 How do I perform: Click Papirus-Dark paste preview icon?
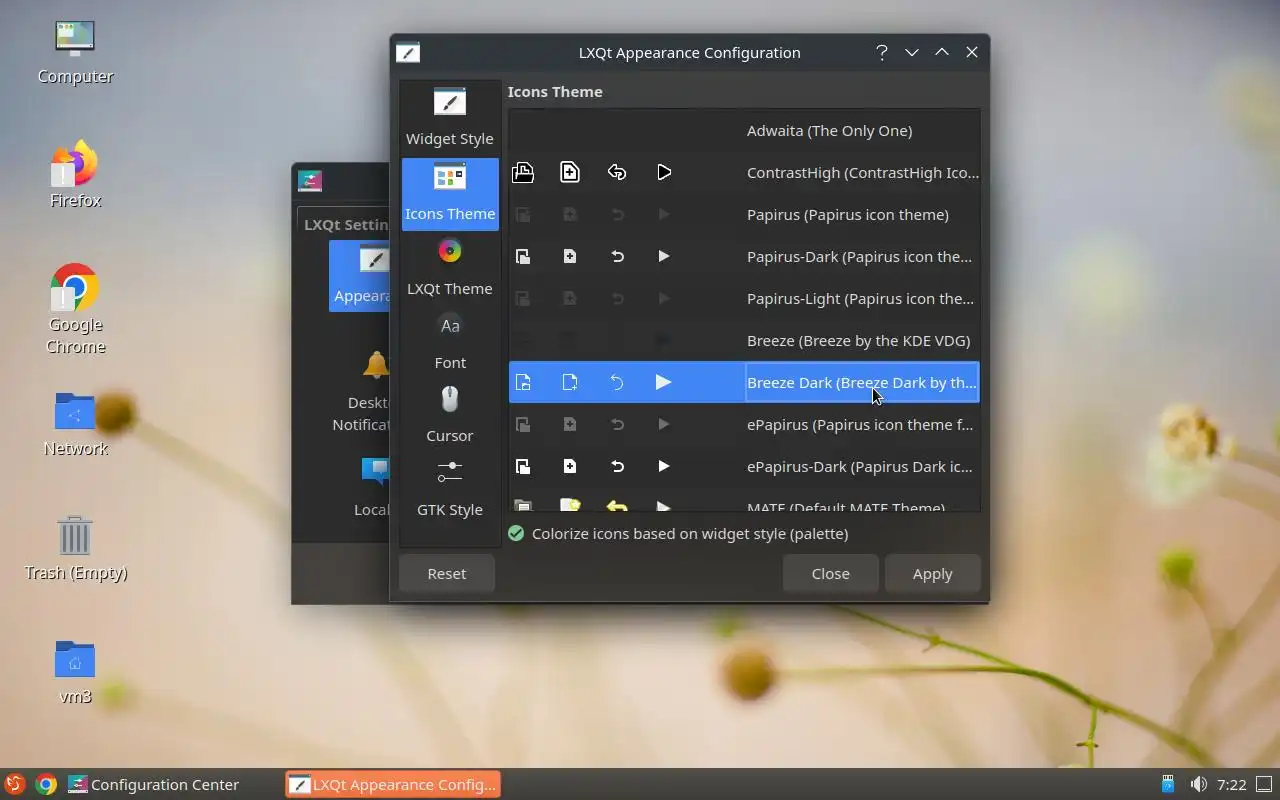[x=522, y=256]
